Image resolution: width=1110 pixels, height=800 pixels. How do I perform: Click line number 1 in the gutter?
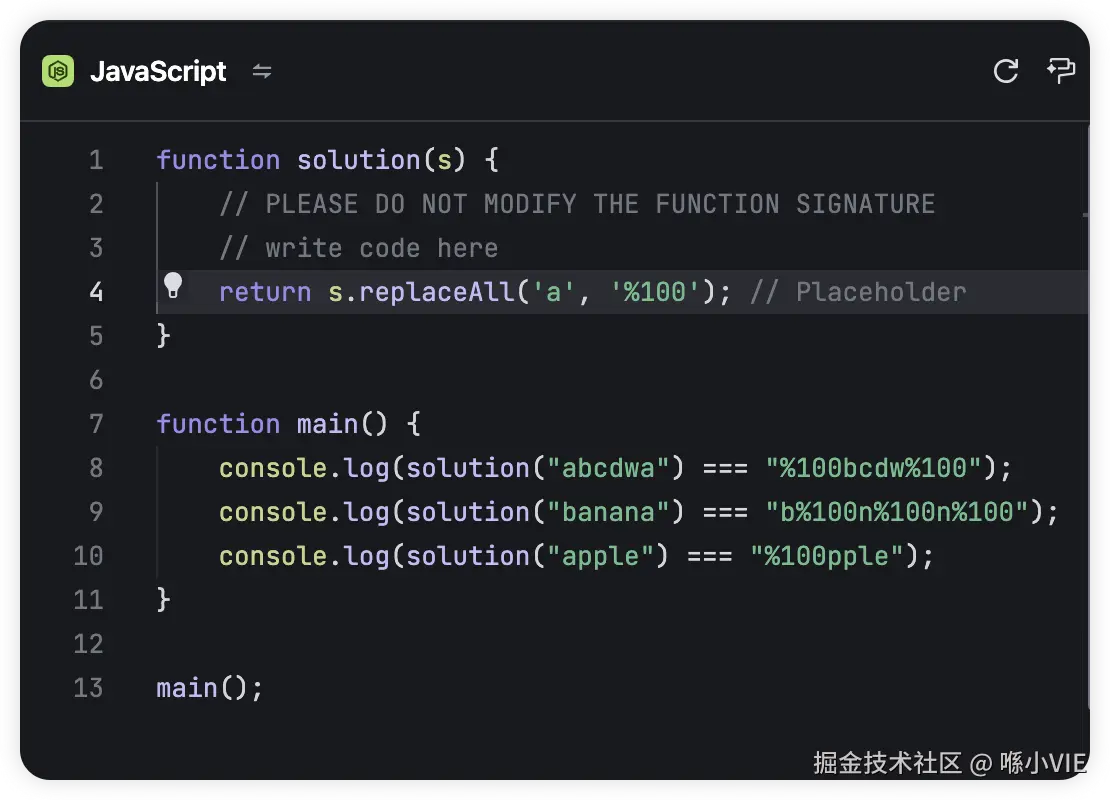pyautogui.click(x=96, y=160)
